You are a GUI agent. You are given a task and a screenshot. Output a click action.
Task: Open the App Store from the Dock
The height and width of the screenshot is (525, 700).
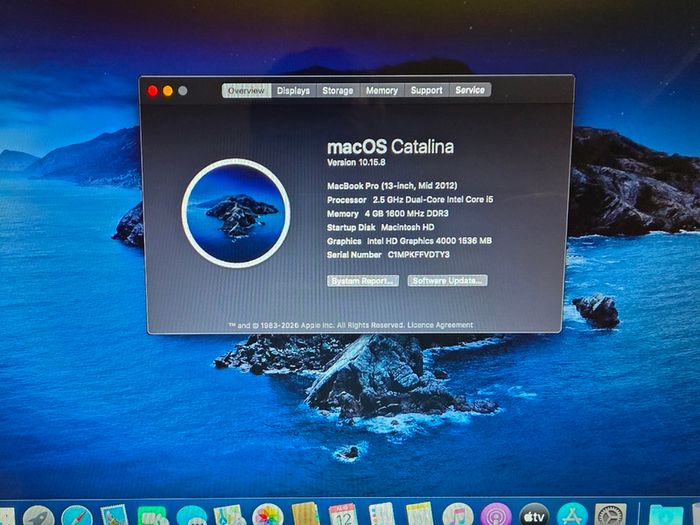coord(572,516)
